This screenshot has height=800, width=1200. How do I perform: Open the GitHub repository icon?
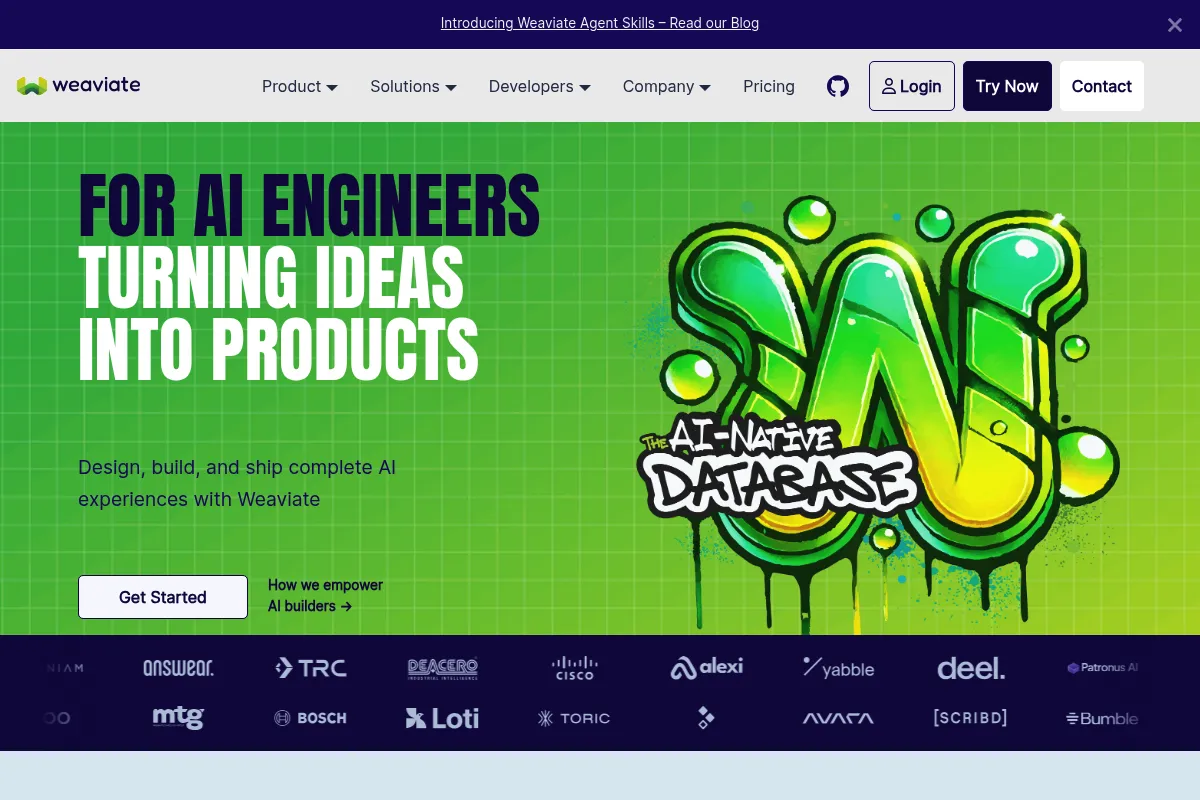coord(838,86)
